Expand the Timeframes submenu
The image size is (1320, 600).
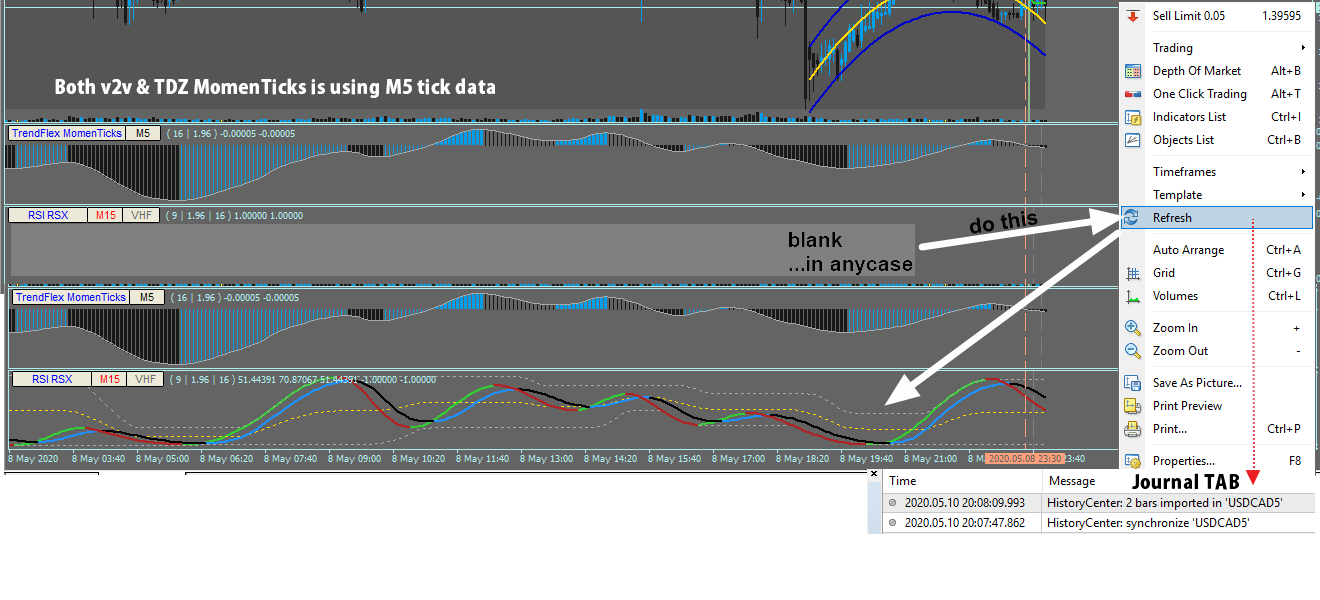point(1215,172)
